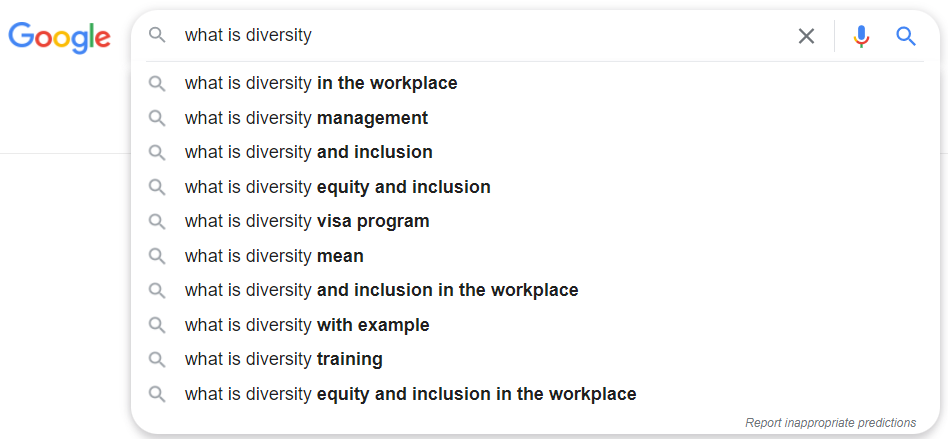Click magnifier icon beside "diversity management" suggestion

tap(156, 118)
